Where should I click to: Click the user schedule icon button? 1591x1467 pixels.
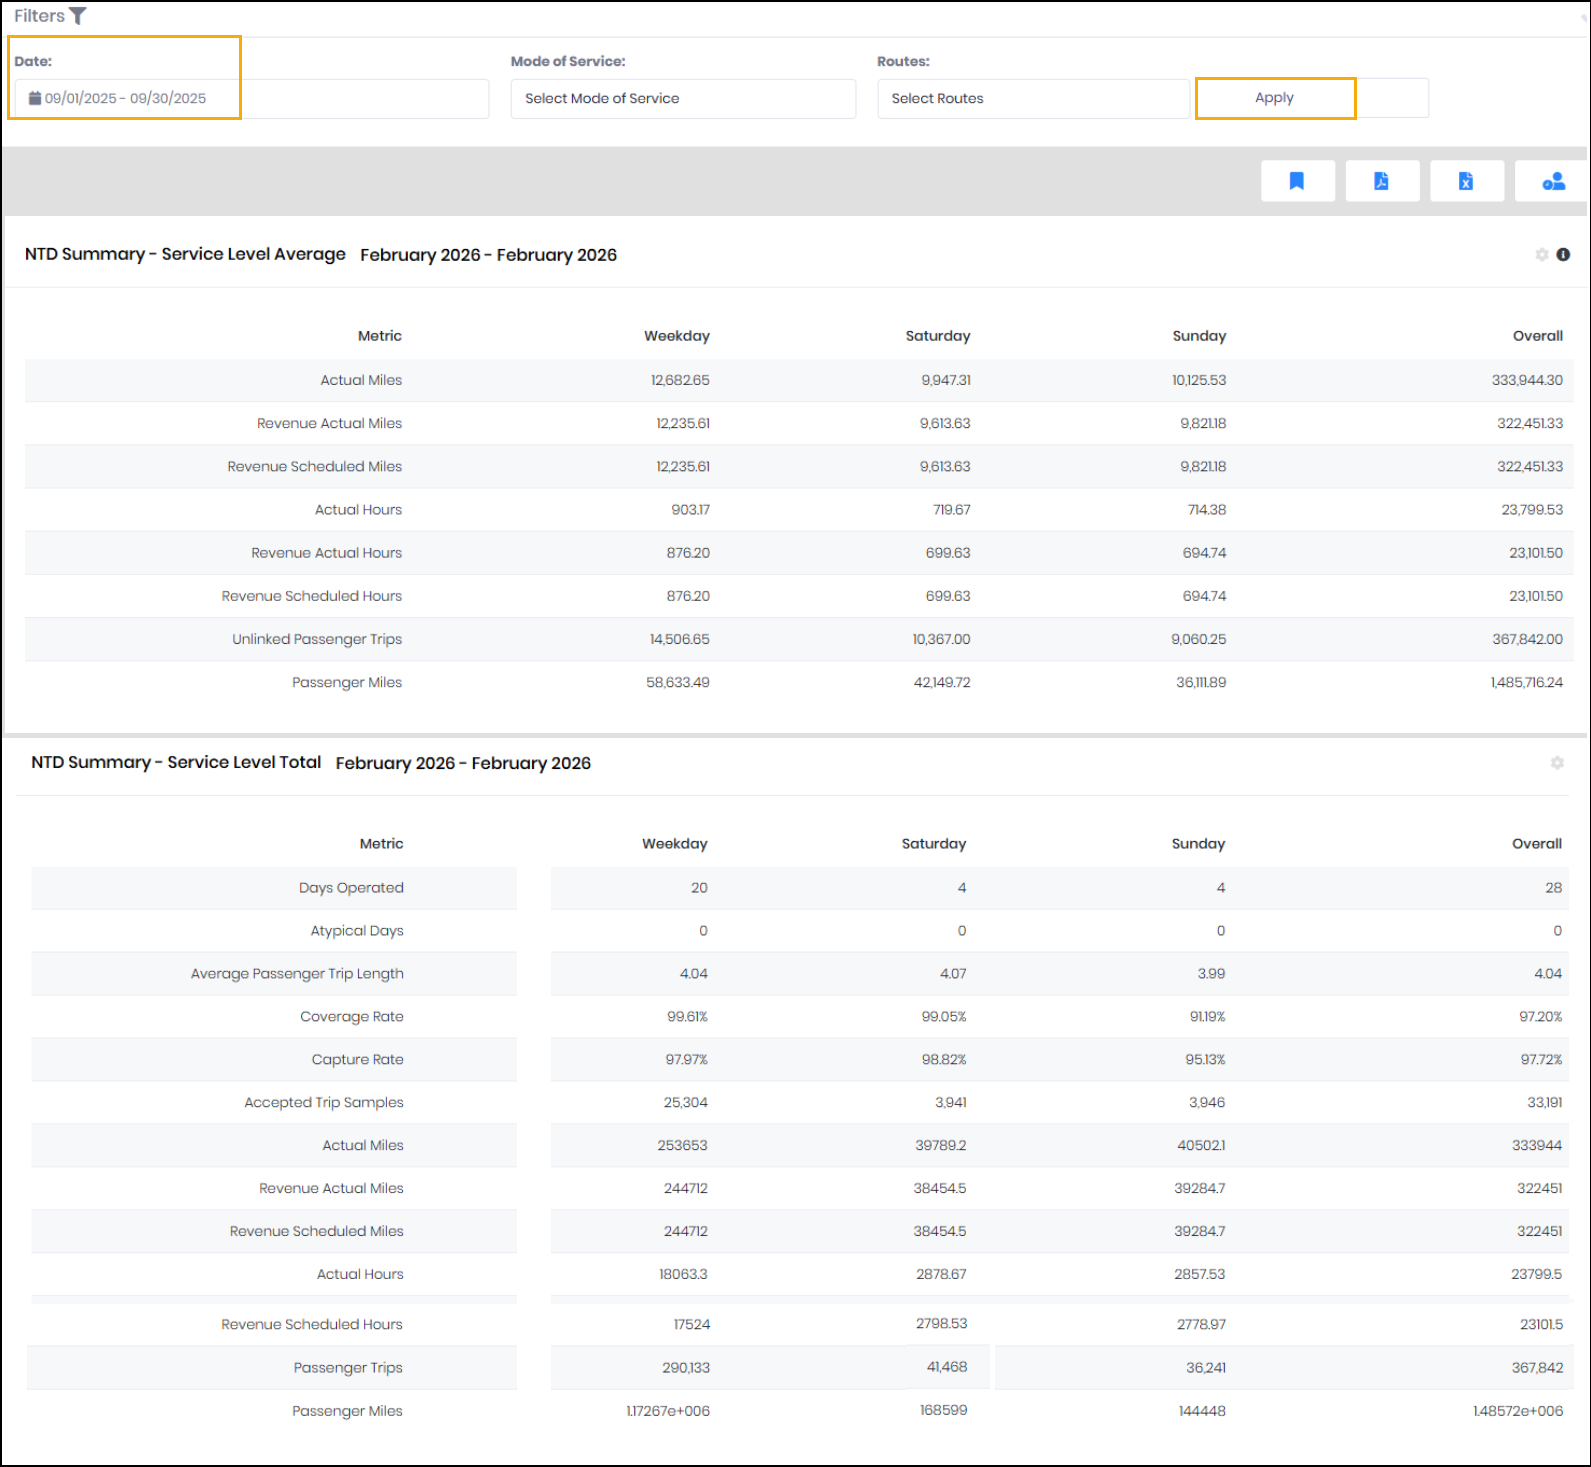(1552, 181)
